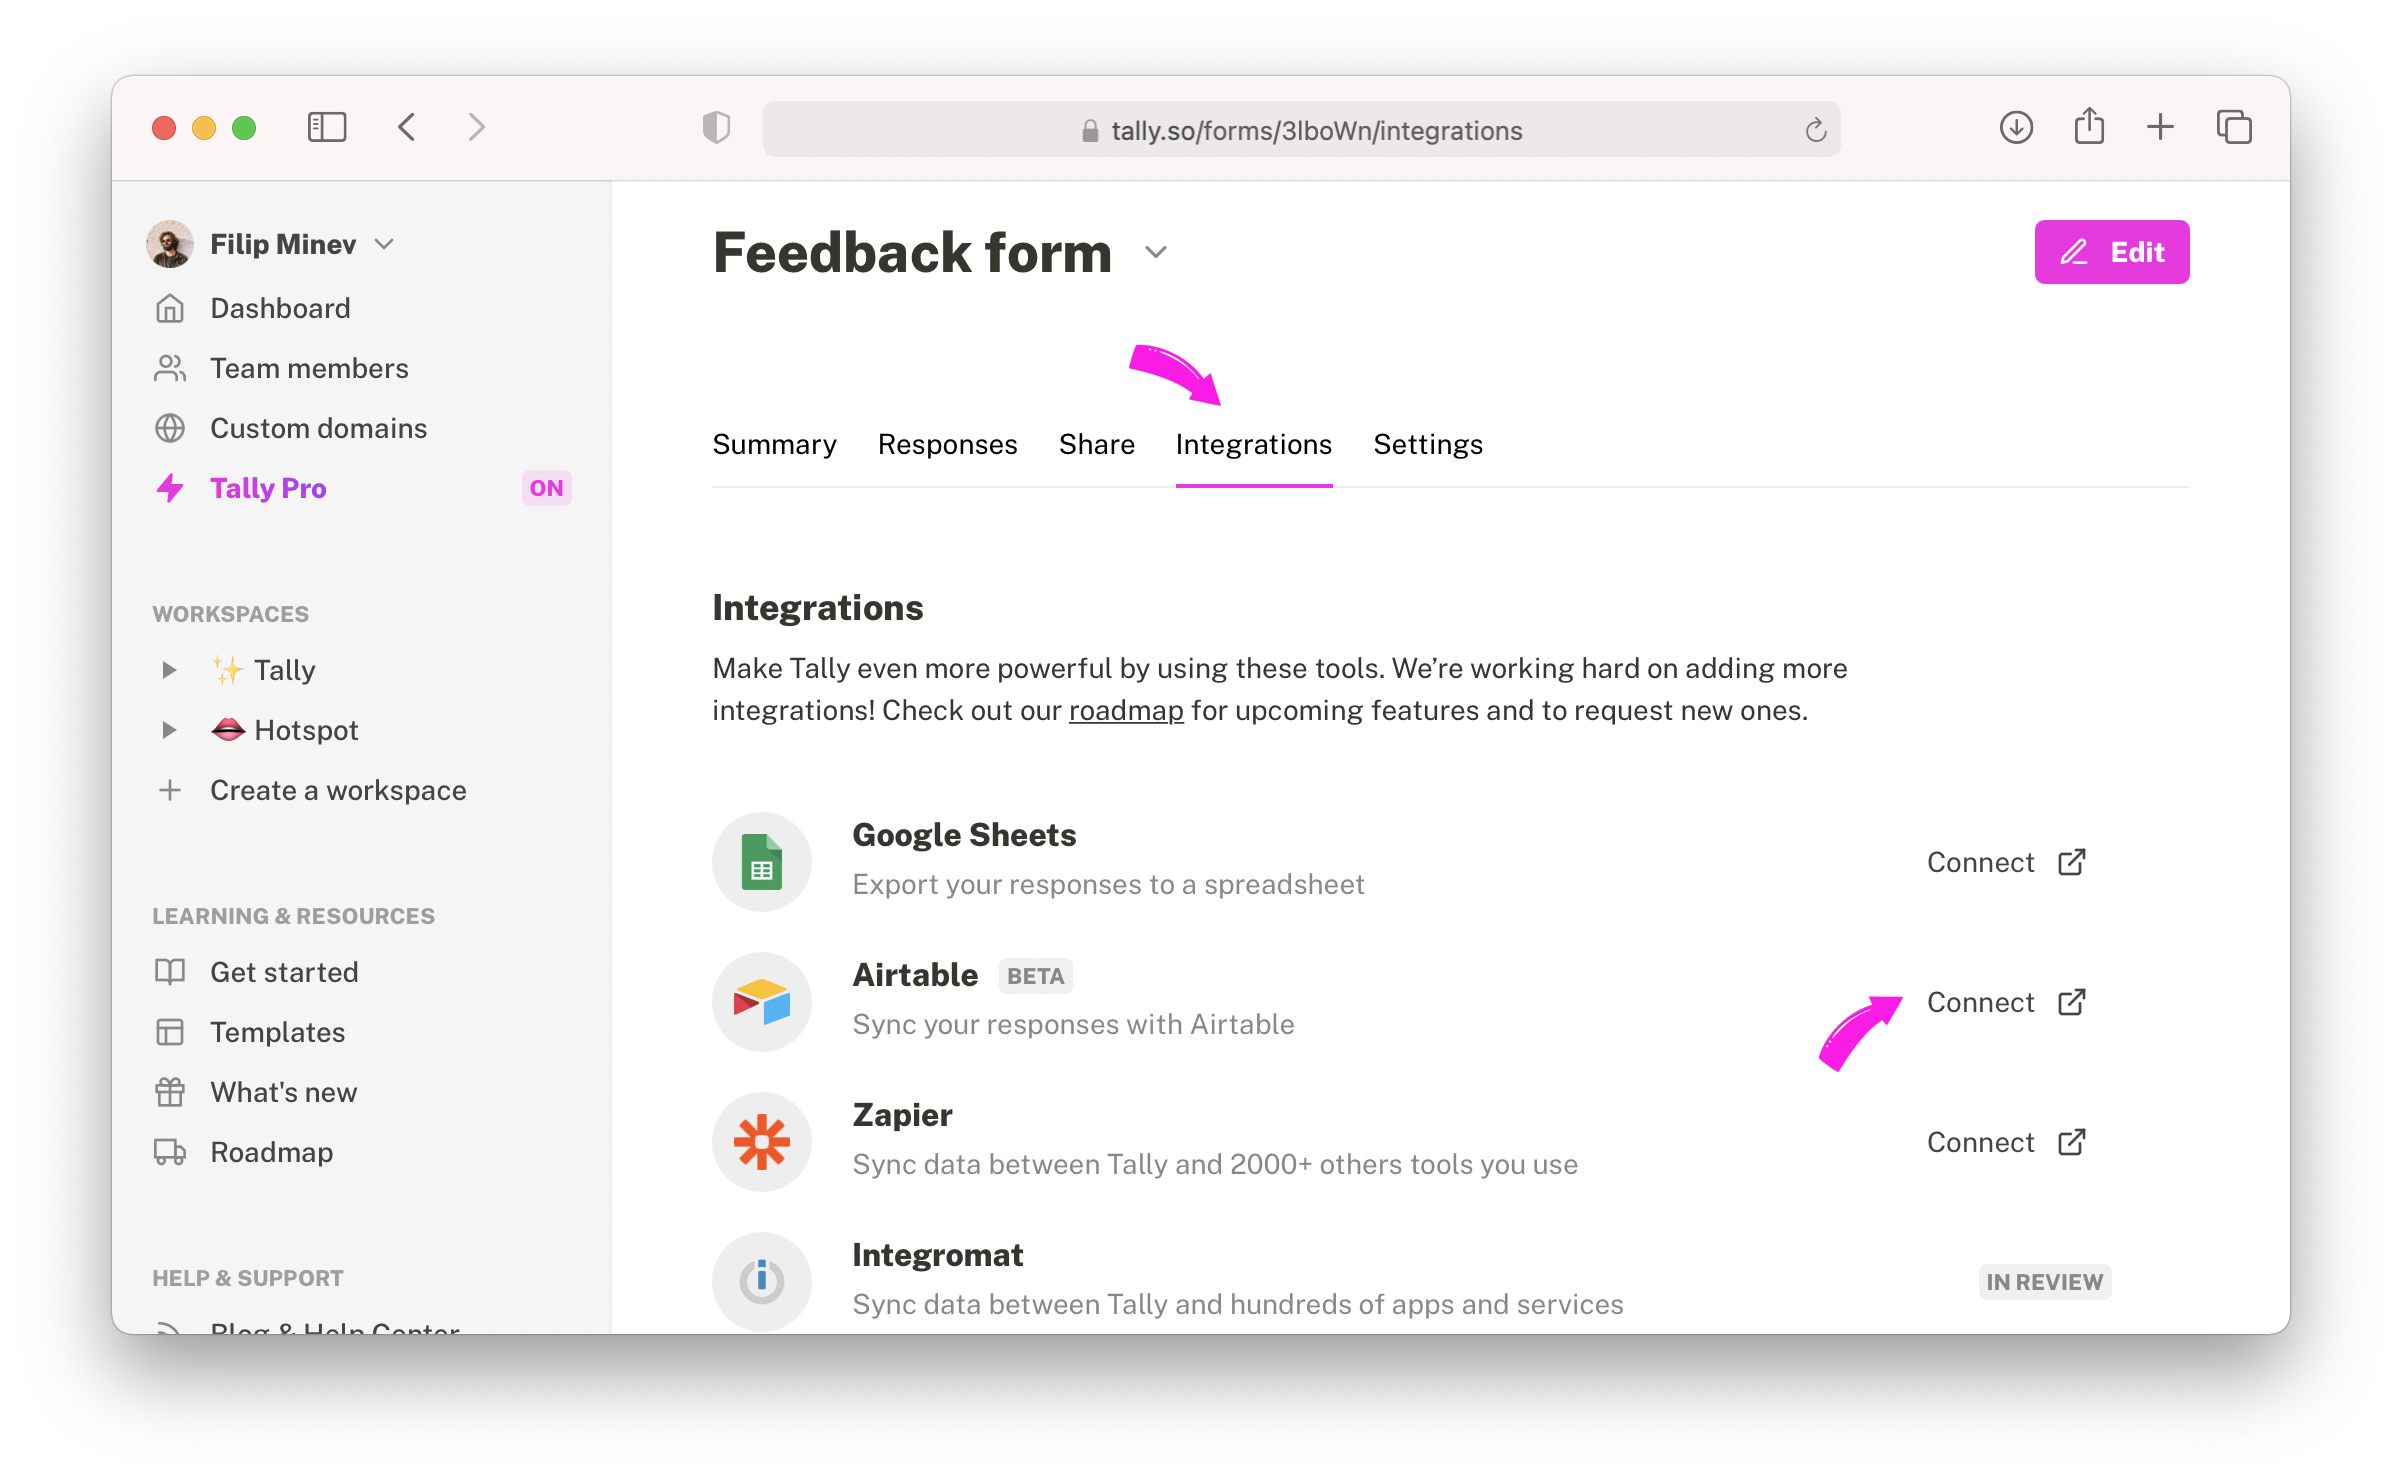Open Safari downloads icon
This screenshot has height=1482, width=2402.
click(2016, 127)
